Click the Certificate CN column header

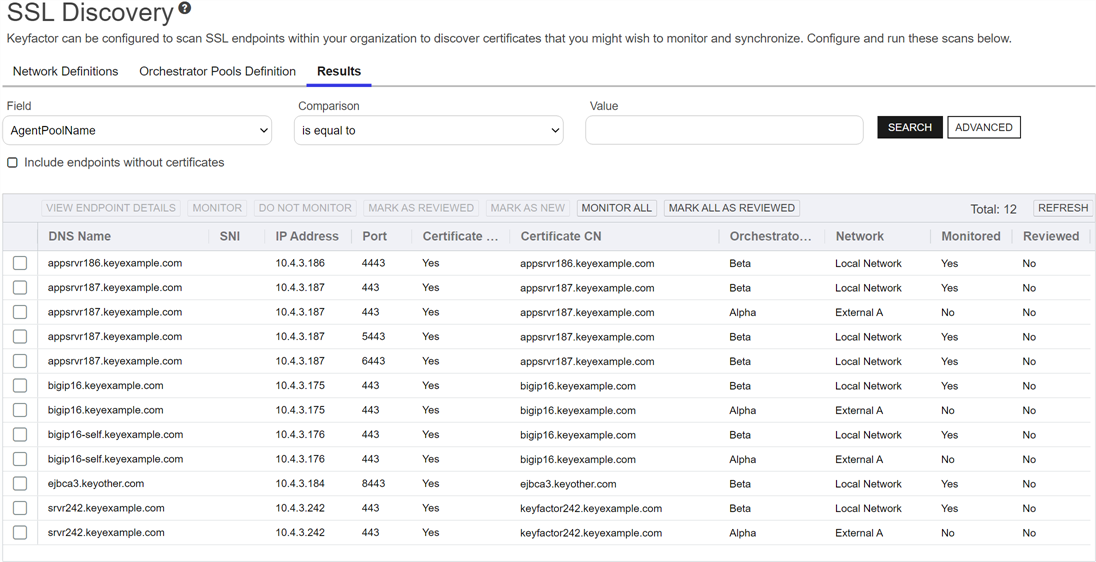(x=561, y=236)
